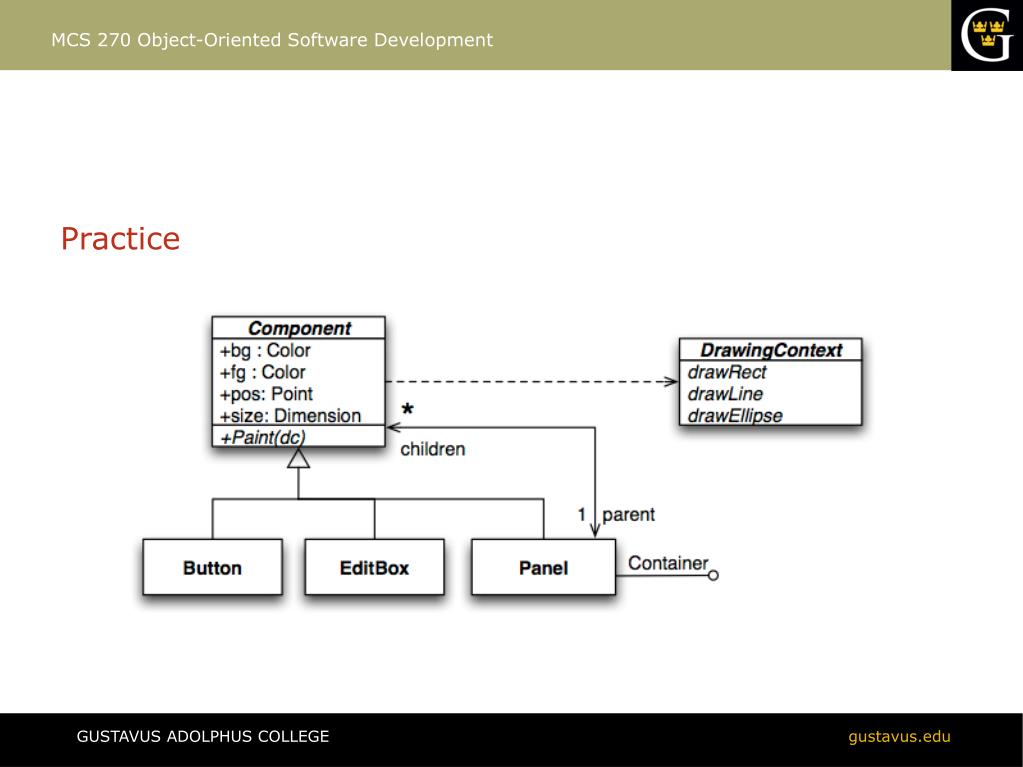The width and height of the screenshot is (1023, 767).
Task: Click the "+bg : Color" attribute
Action: pyautogui.click(x=265, y=350)
